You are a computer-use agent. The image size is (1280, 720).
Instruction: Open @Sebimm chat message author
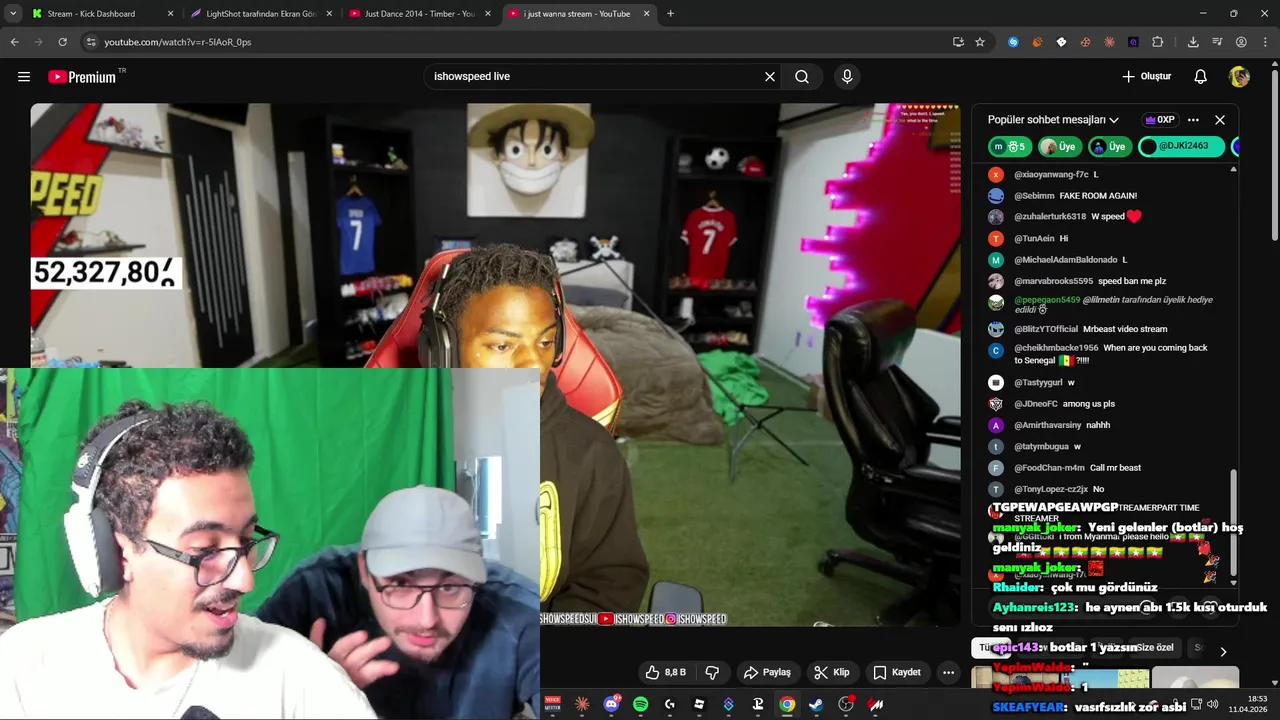(1034, 196)
